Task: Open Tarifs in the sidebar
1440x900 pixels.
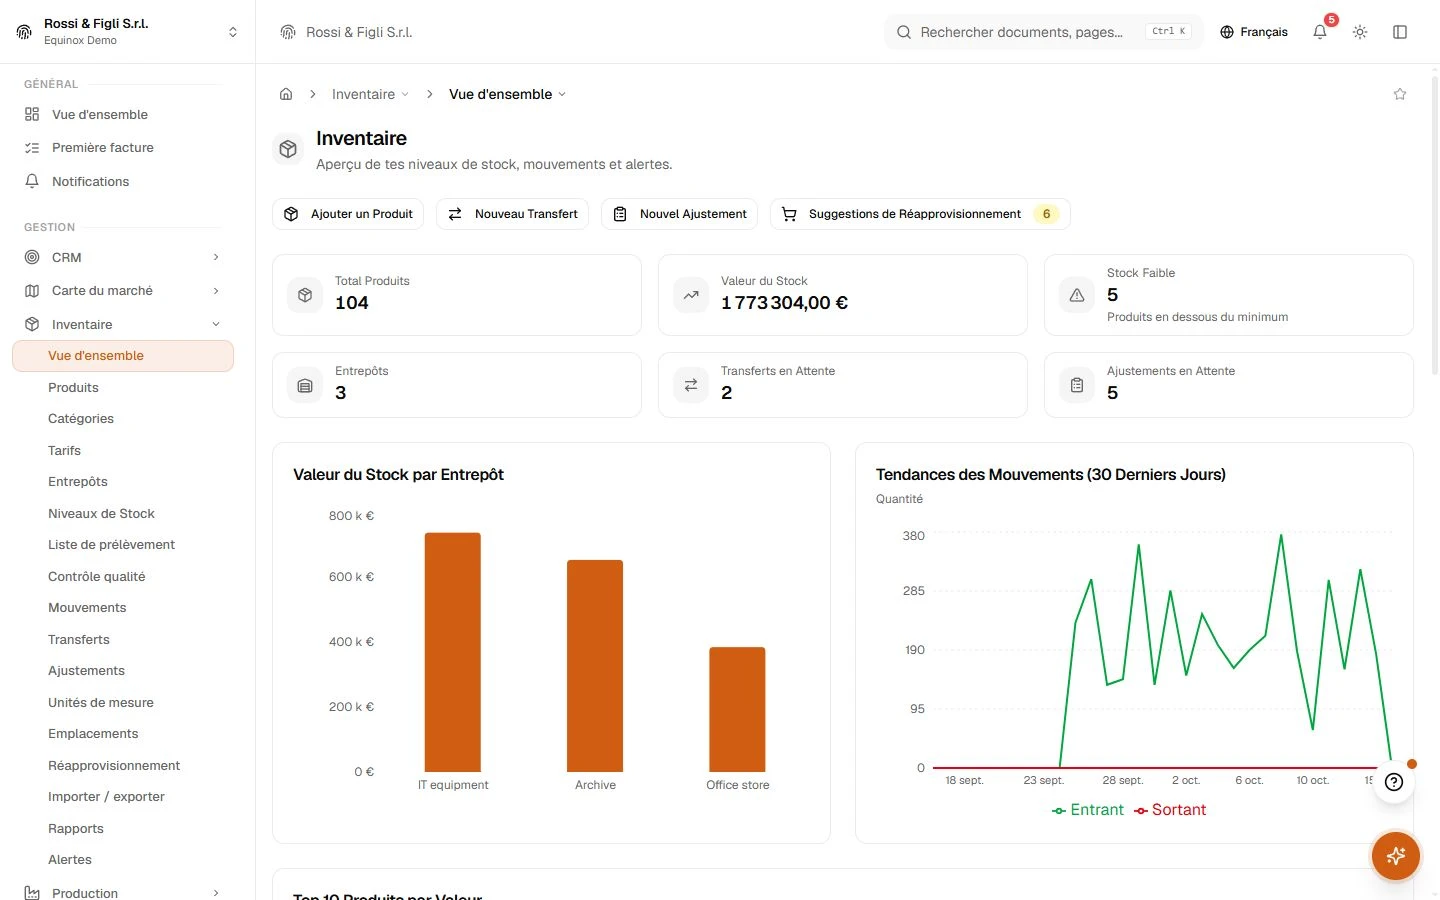Action: (123, 450)
